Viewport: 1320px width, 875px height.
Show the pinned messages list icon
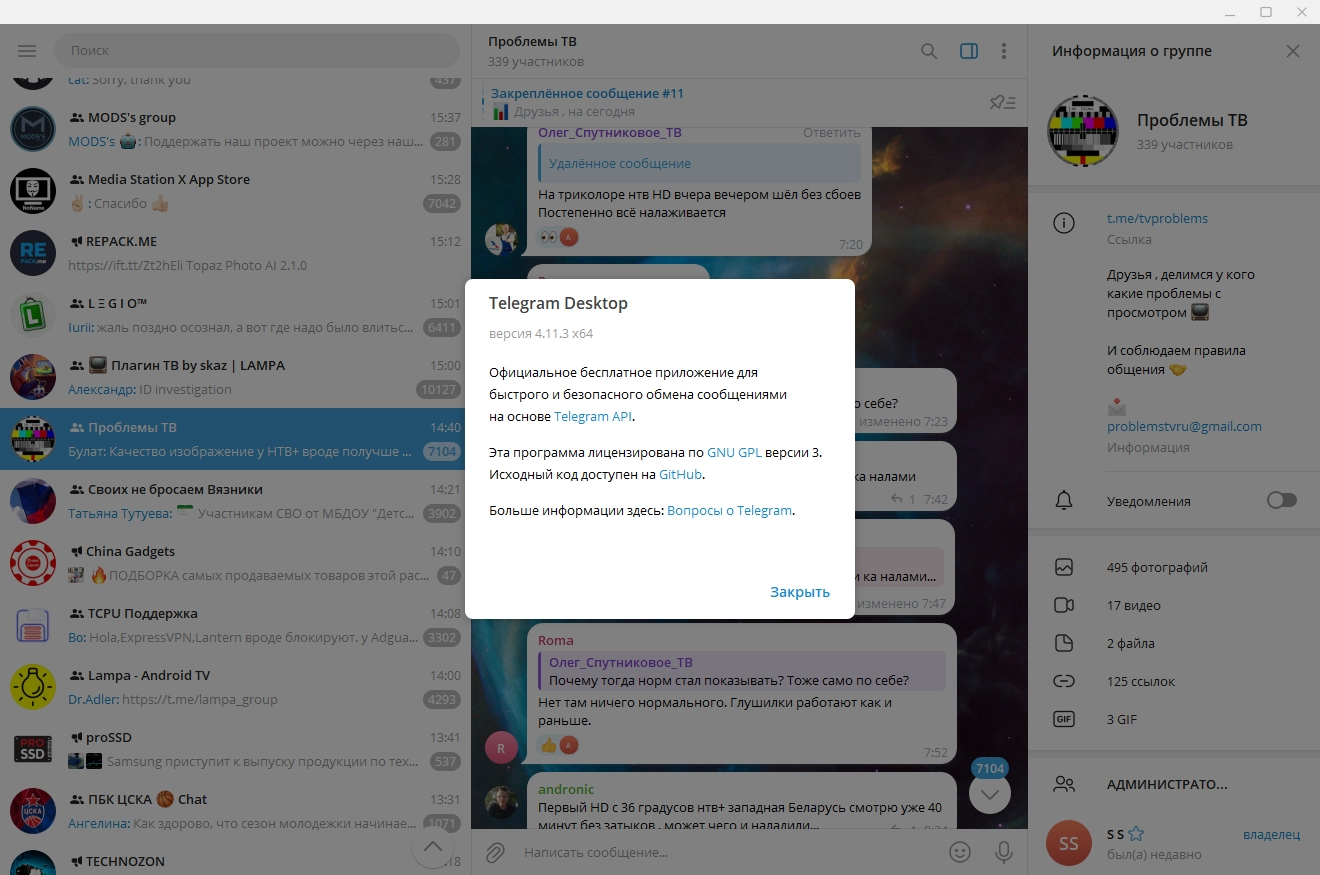coord(1002,102)
